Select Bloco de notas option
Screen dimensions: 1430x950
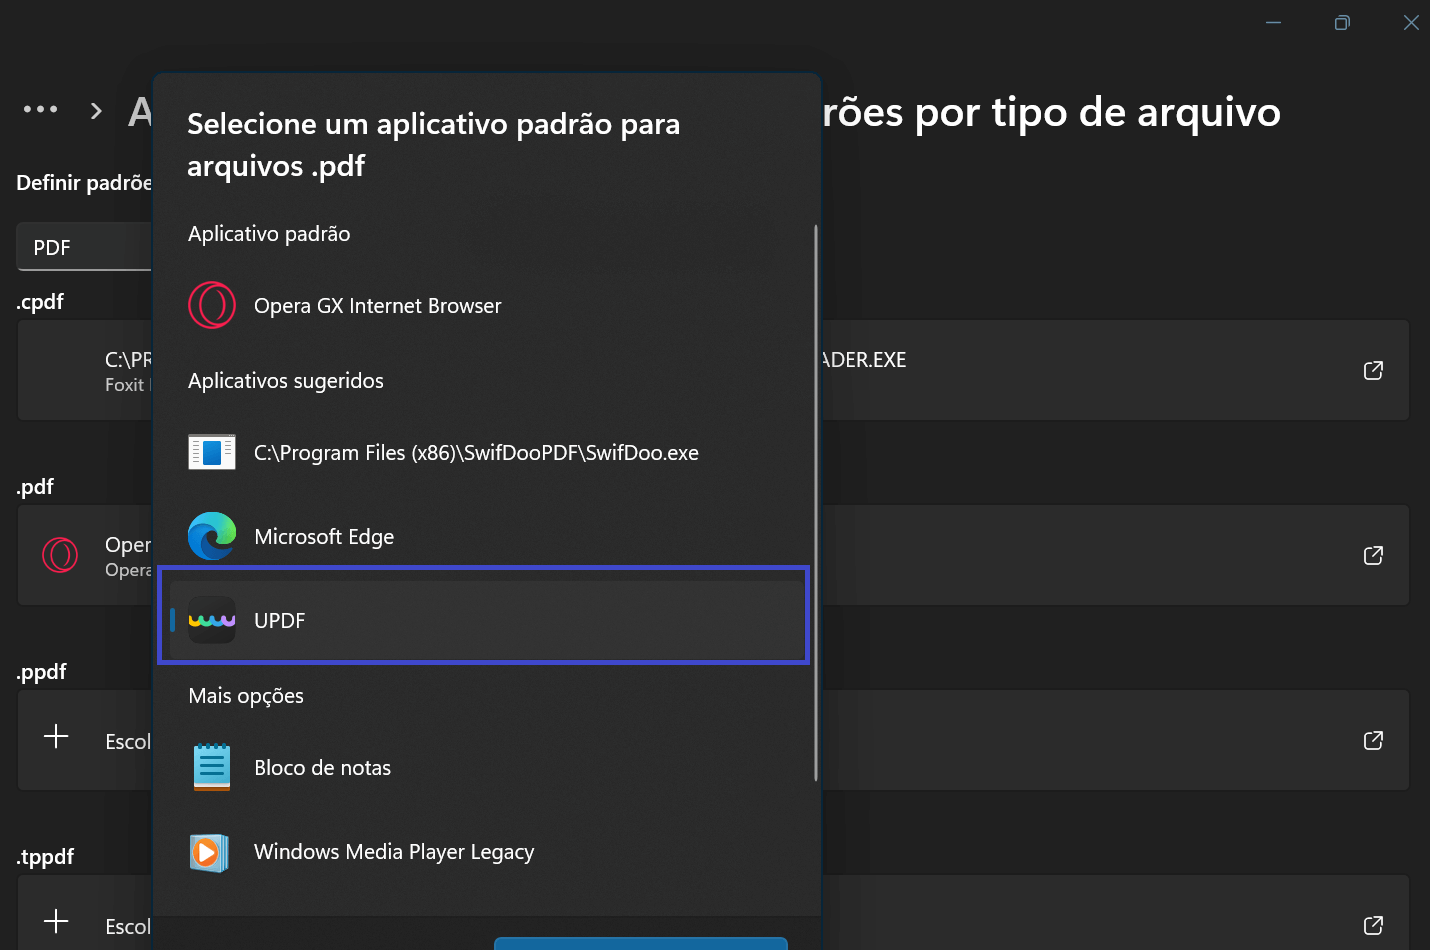pos(487,767)
